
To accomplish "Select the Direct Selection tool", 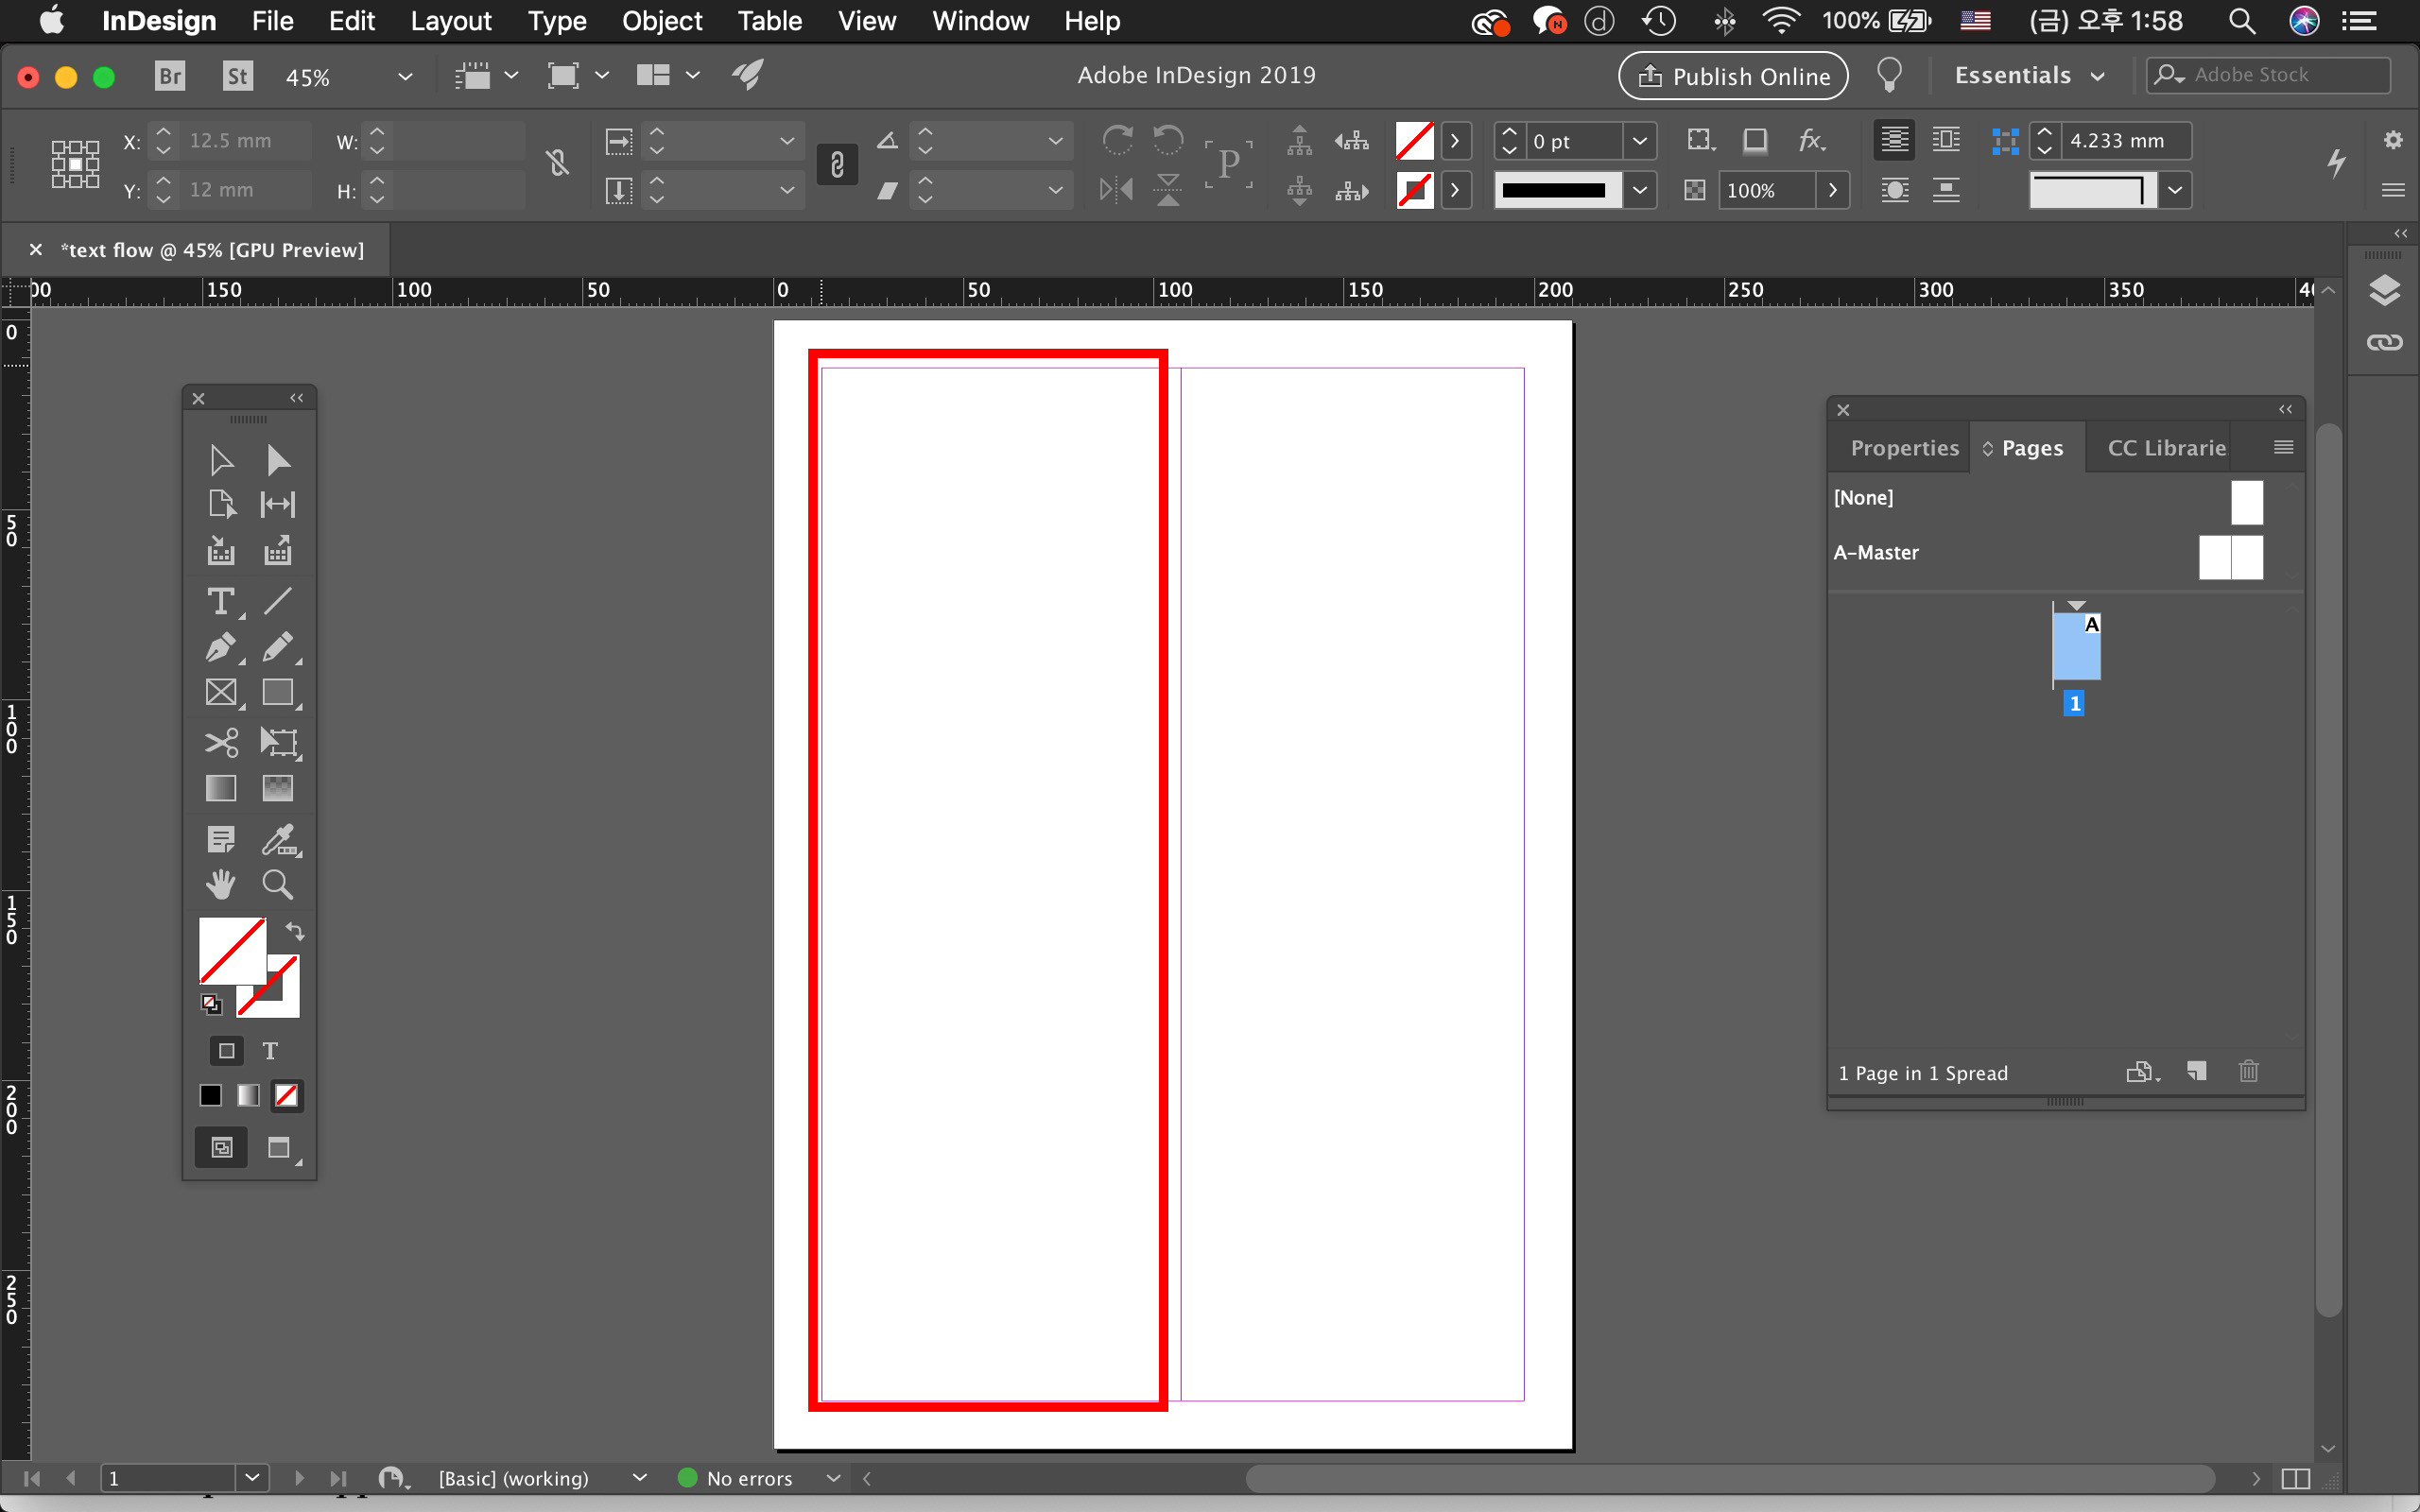I will point(278,460).
